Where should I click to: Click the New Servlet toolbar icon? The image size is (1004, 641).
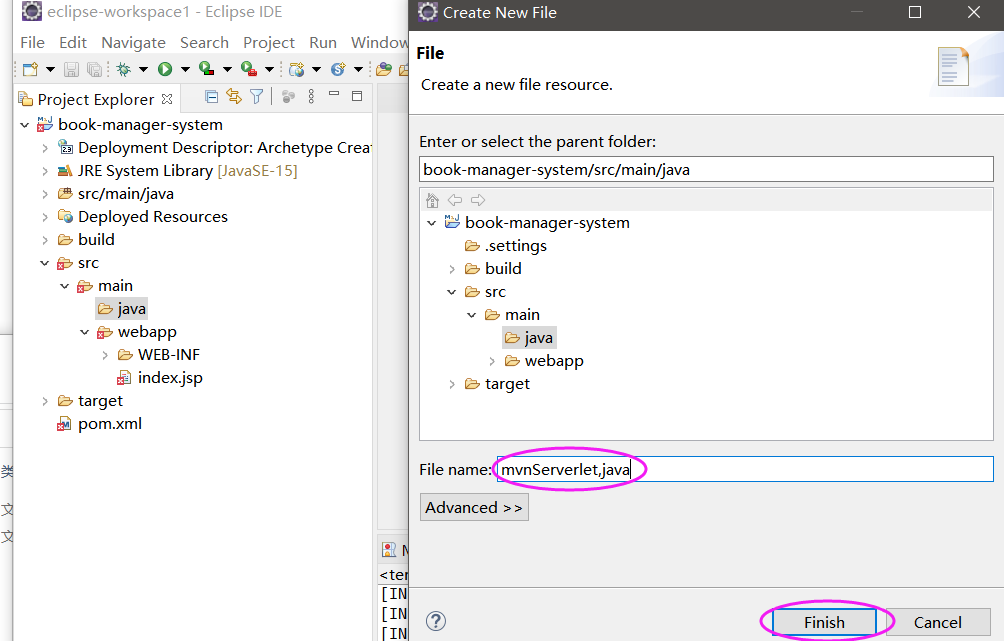338,69
